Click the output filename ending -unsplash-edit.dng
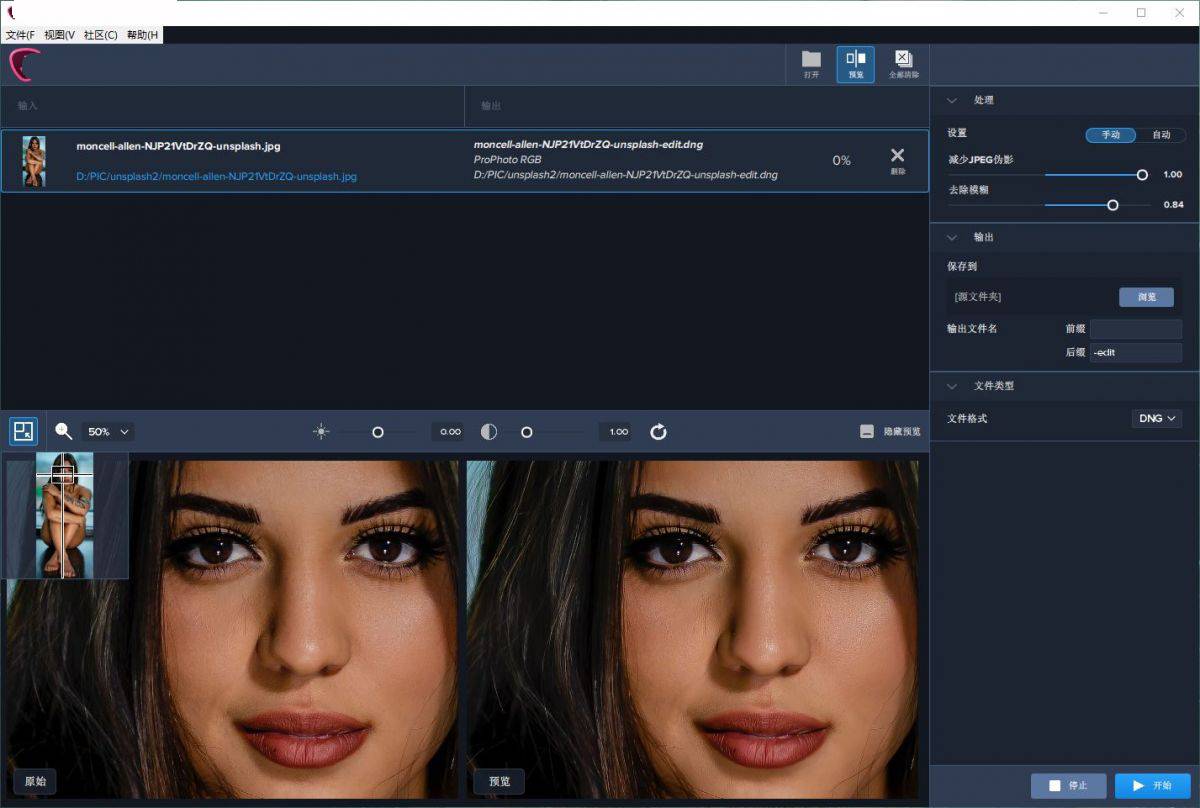Screen dimensions: 1200x808 (x=588, y=144)
